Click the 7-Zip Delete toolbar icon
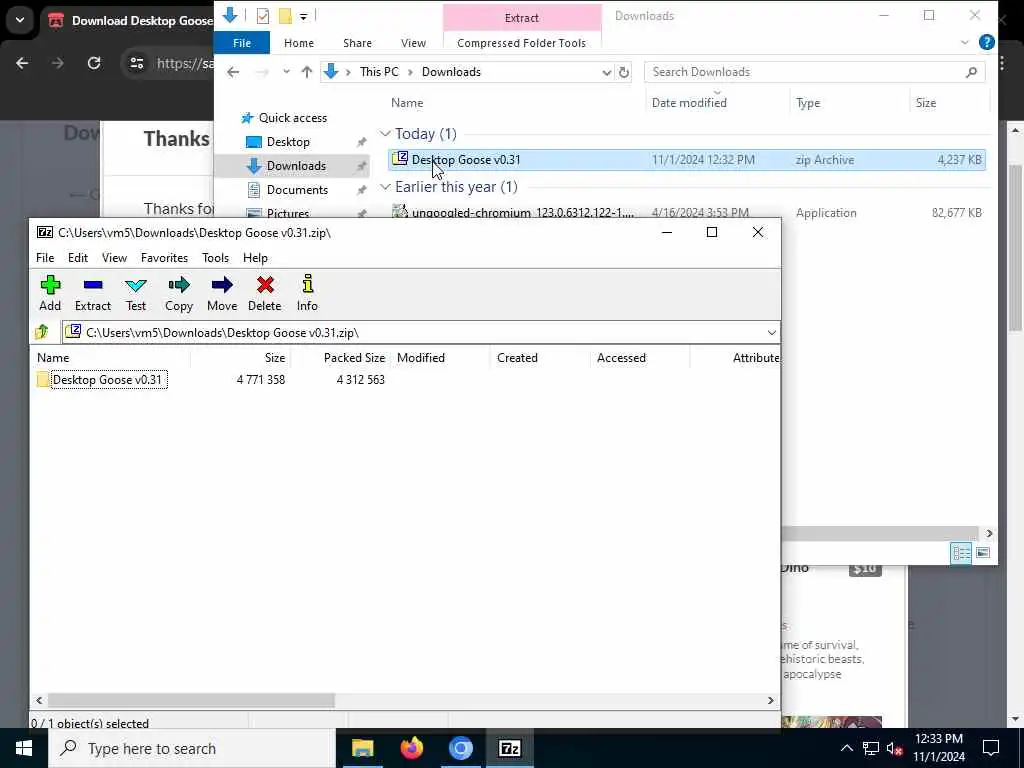This screenshot has height=768, width=1024. click(264, 293)
